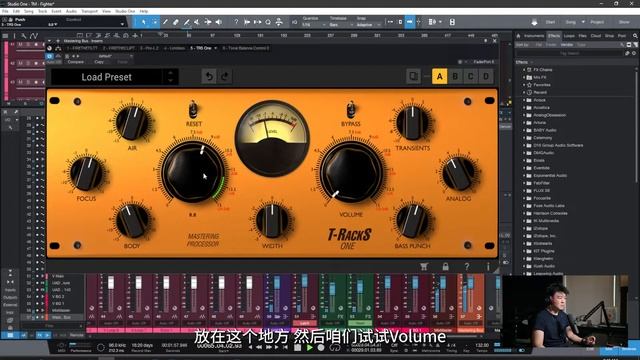Click the Play button in transport bar

(309, 347)
